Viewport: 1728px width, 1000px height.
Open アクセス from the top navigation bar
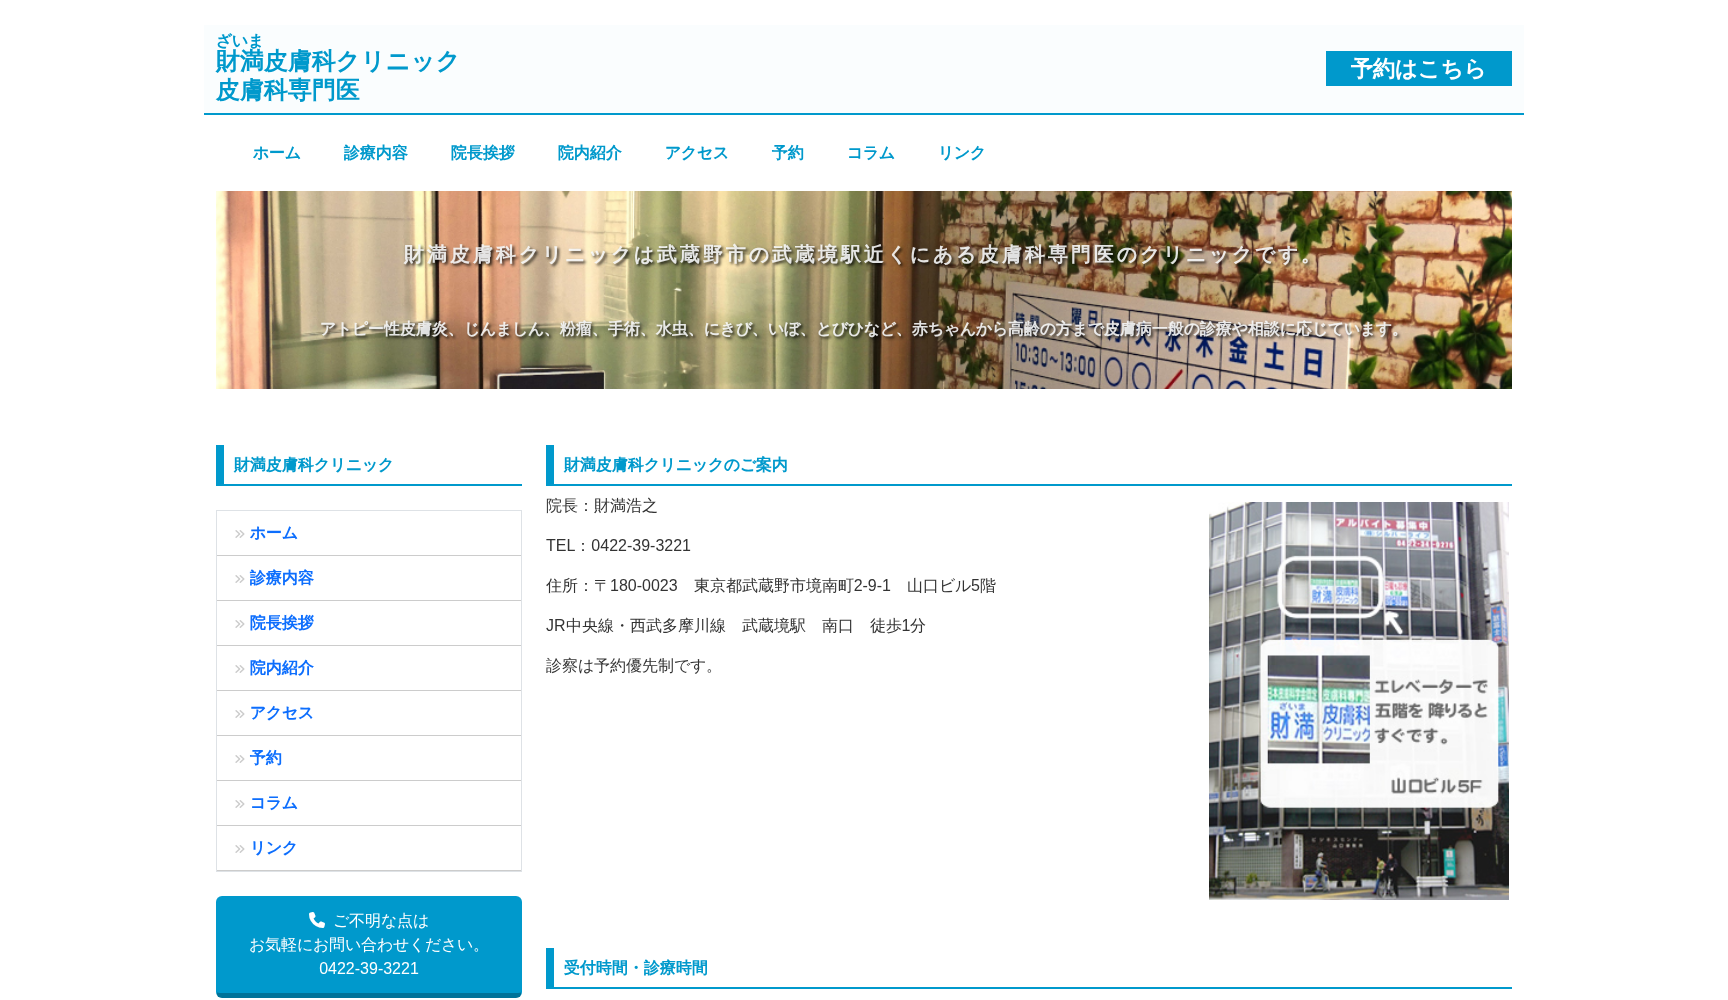(696, 153)
